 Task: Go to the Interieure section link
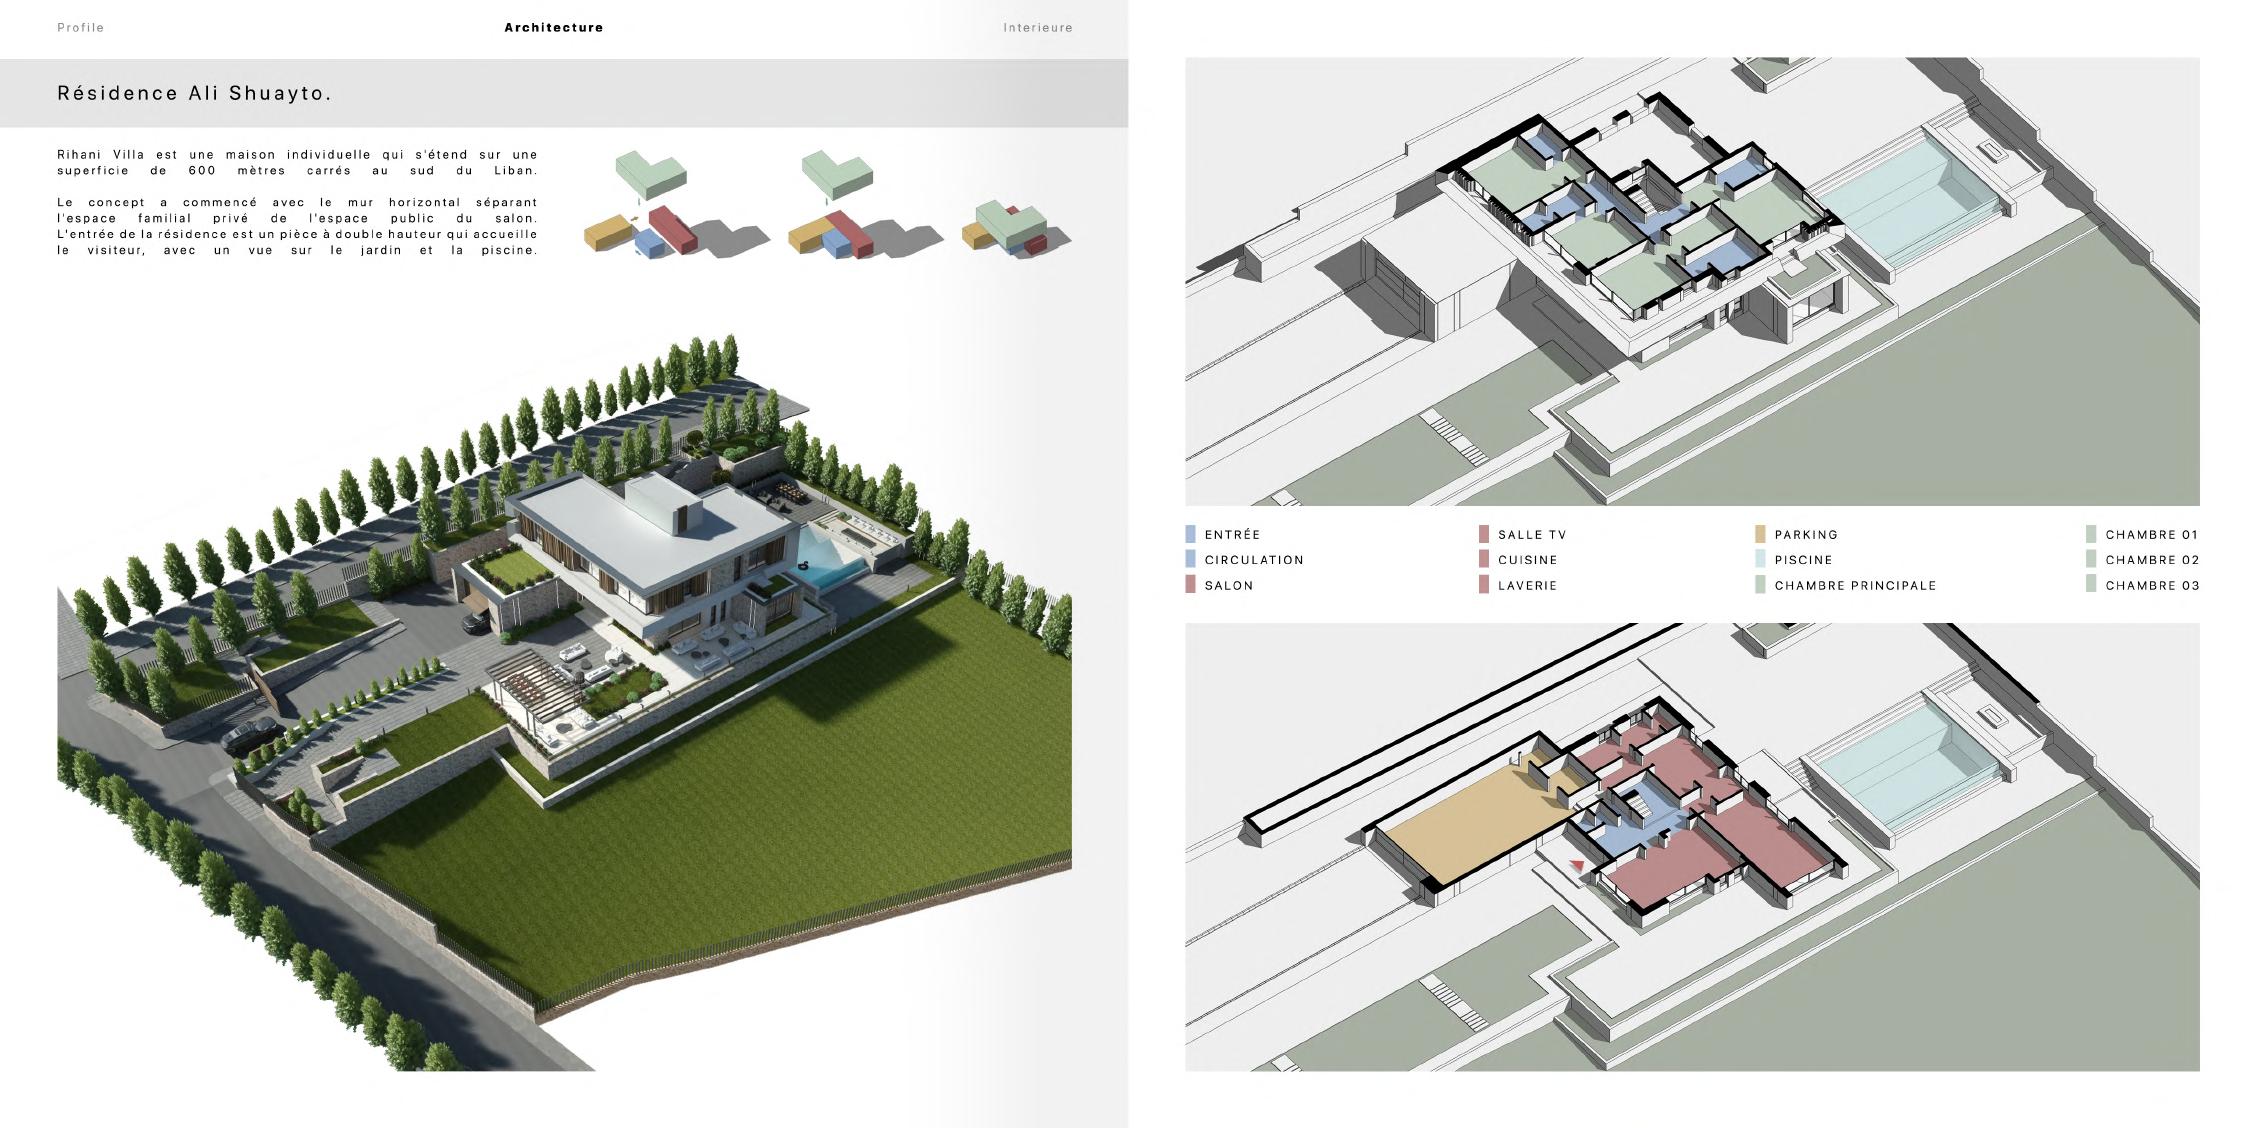pyautogui.click(x=1037, y=28)
